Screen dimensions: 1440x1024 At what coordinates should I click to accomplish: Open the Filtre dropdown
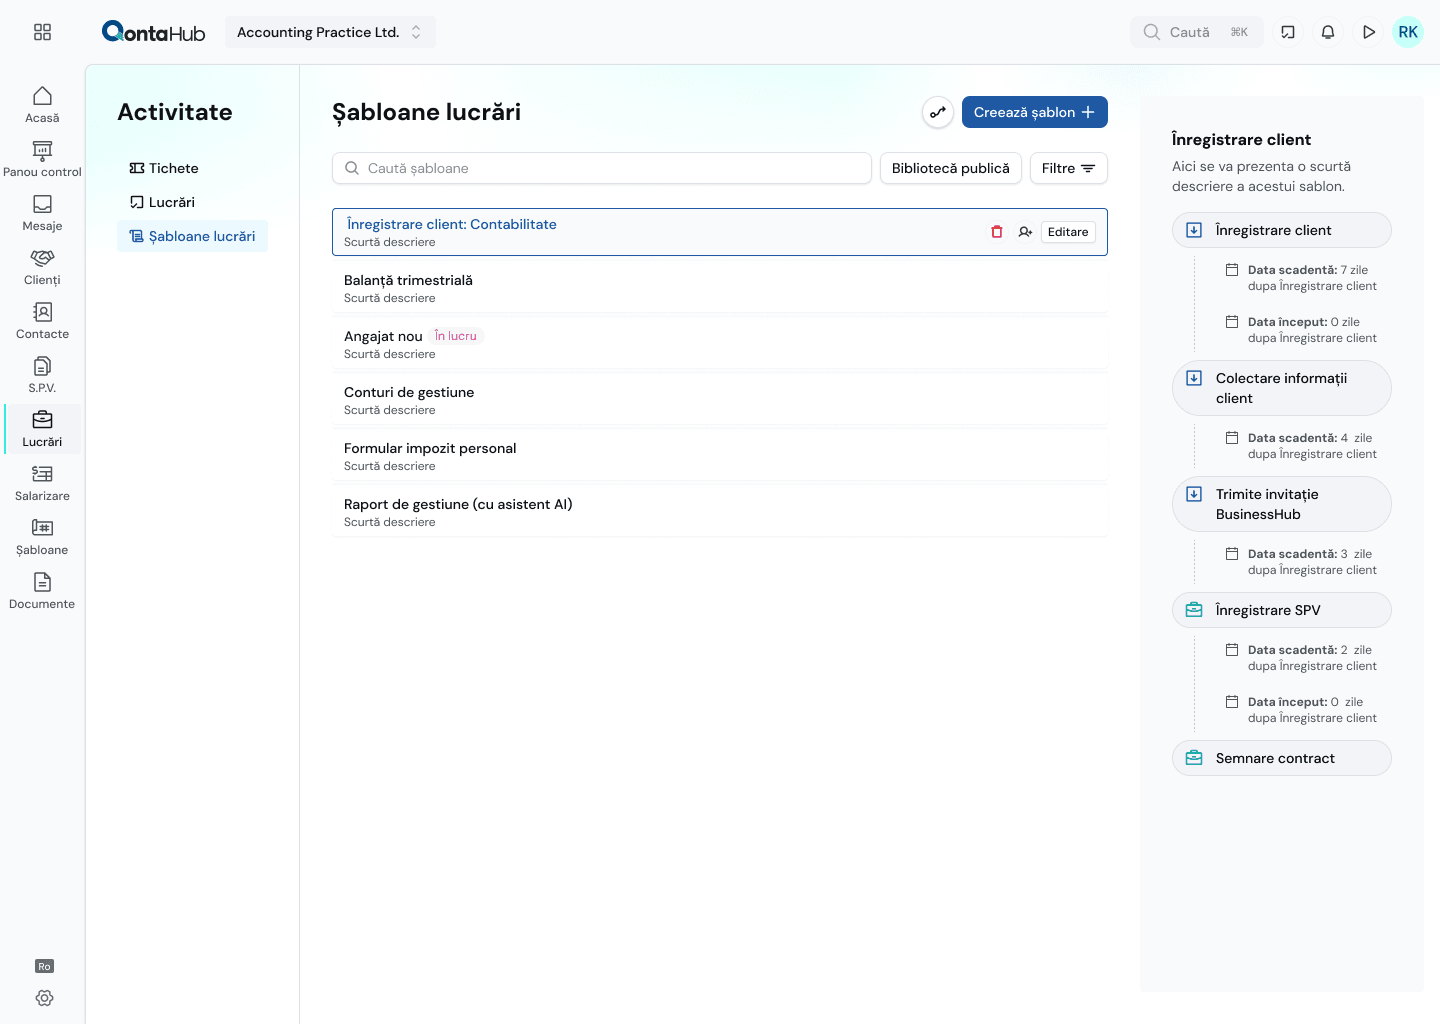tap(1068, 168)
